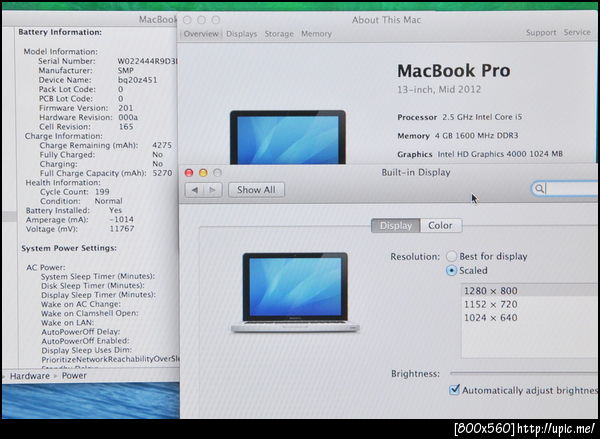Click into the System Preferences search field

(566, 188)
